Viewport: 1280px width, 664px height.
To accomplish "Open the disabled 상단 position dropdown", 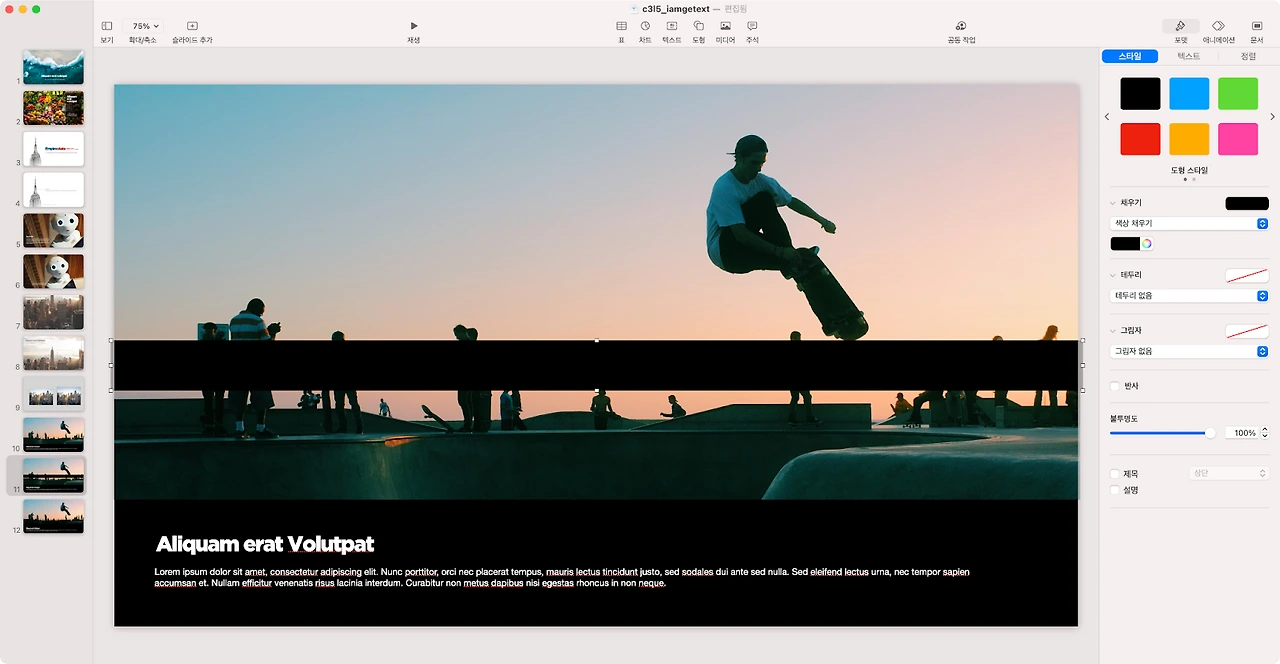I will [x=1228, y=473].
